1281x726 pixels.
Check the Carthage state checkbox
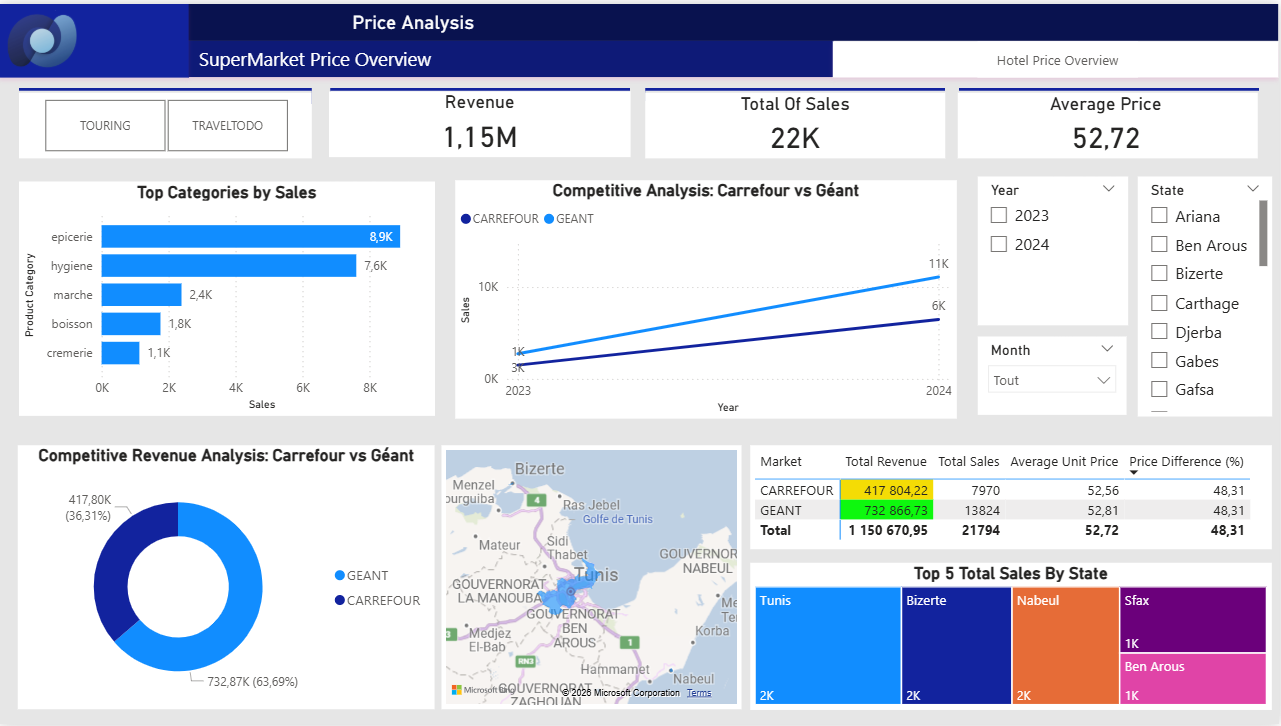click(1159, 303)
